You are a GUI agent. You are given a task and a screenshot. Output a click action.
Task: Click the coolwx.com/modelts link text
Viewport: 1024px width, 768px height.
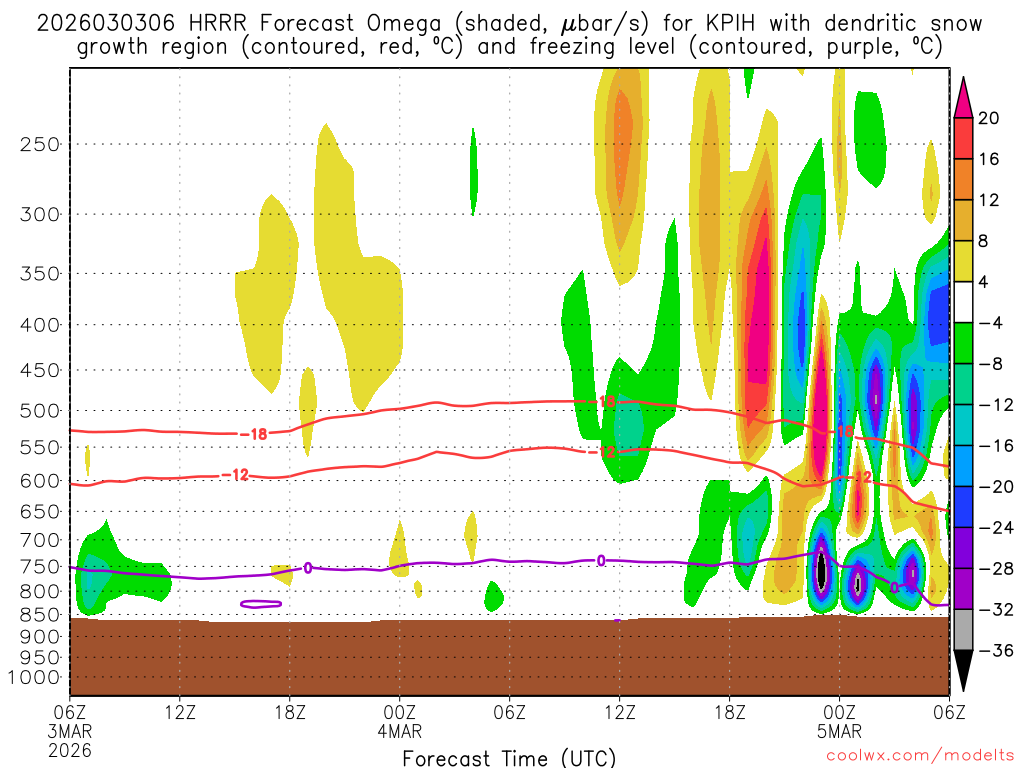tap(920, 756)
